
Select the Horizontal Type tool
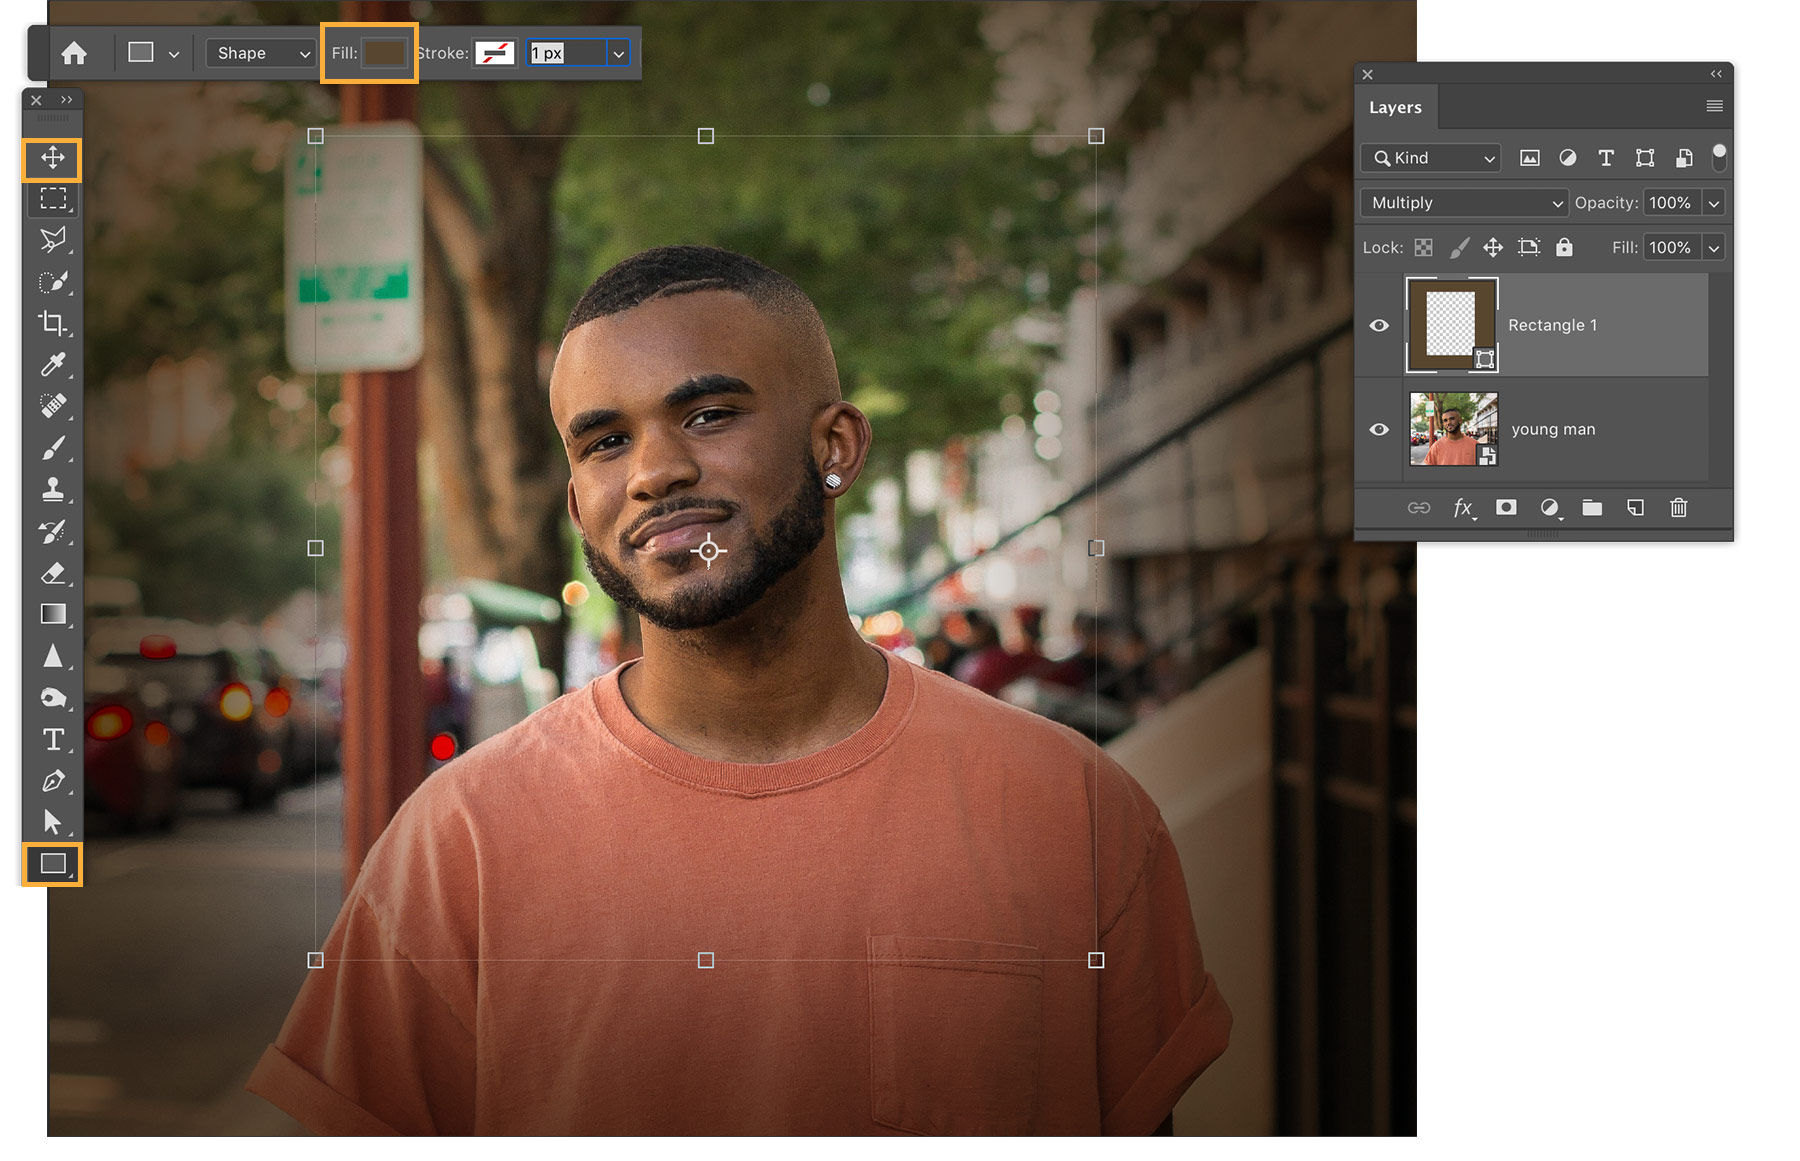point(53,740)
